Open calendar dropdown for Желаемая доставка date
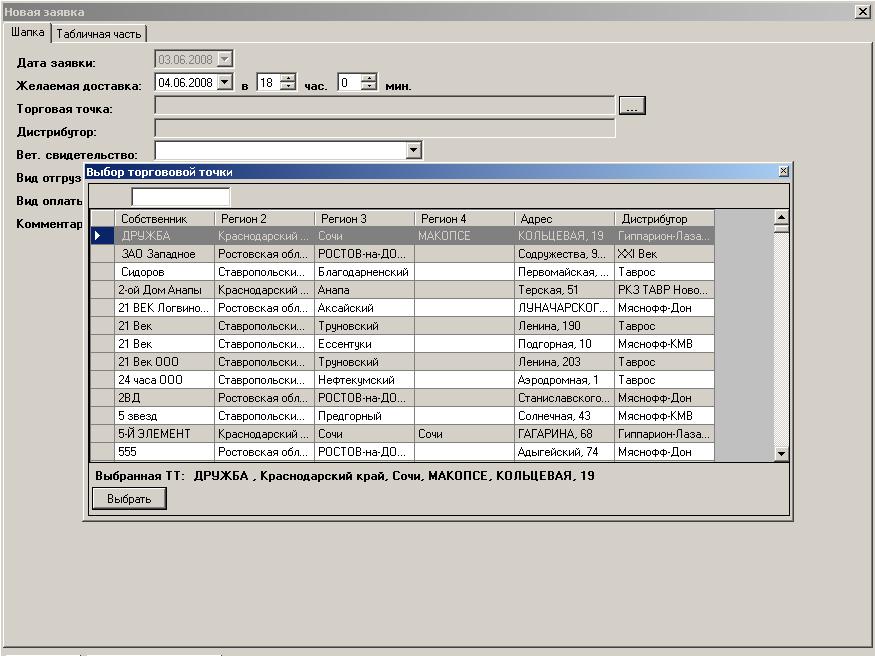The image size is (875, 656). click(225, 83)
